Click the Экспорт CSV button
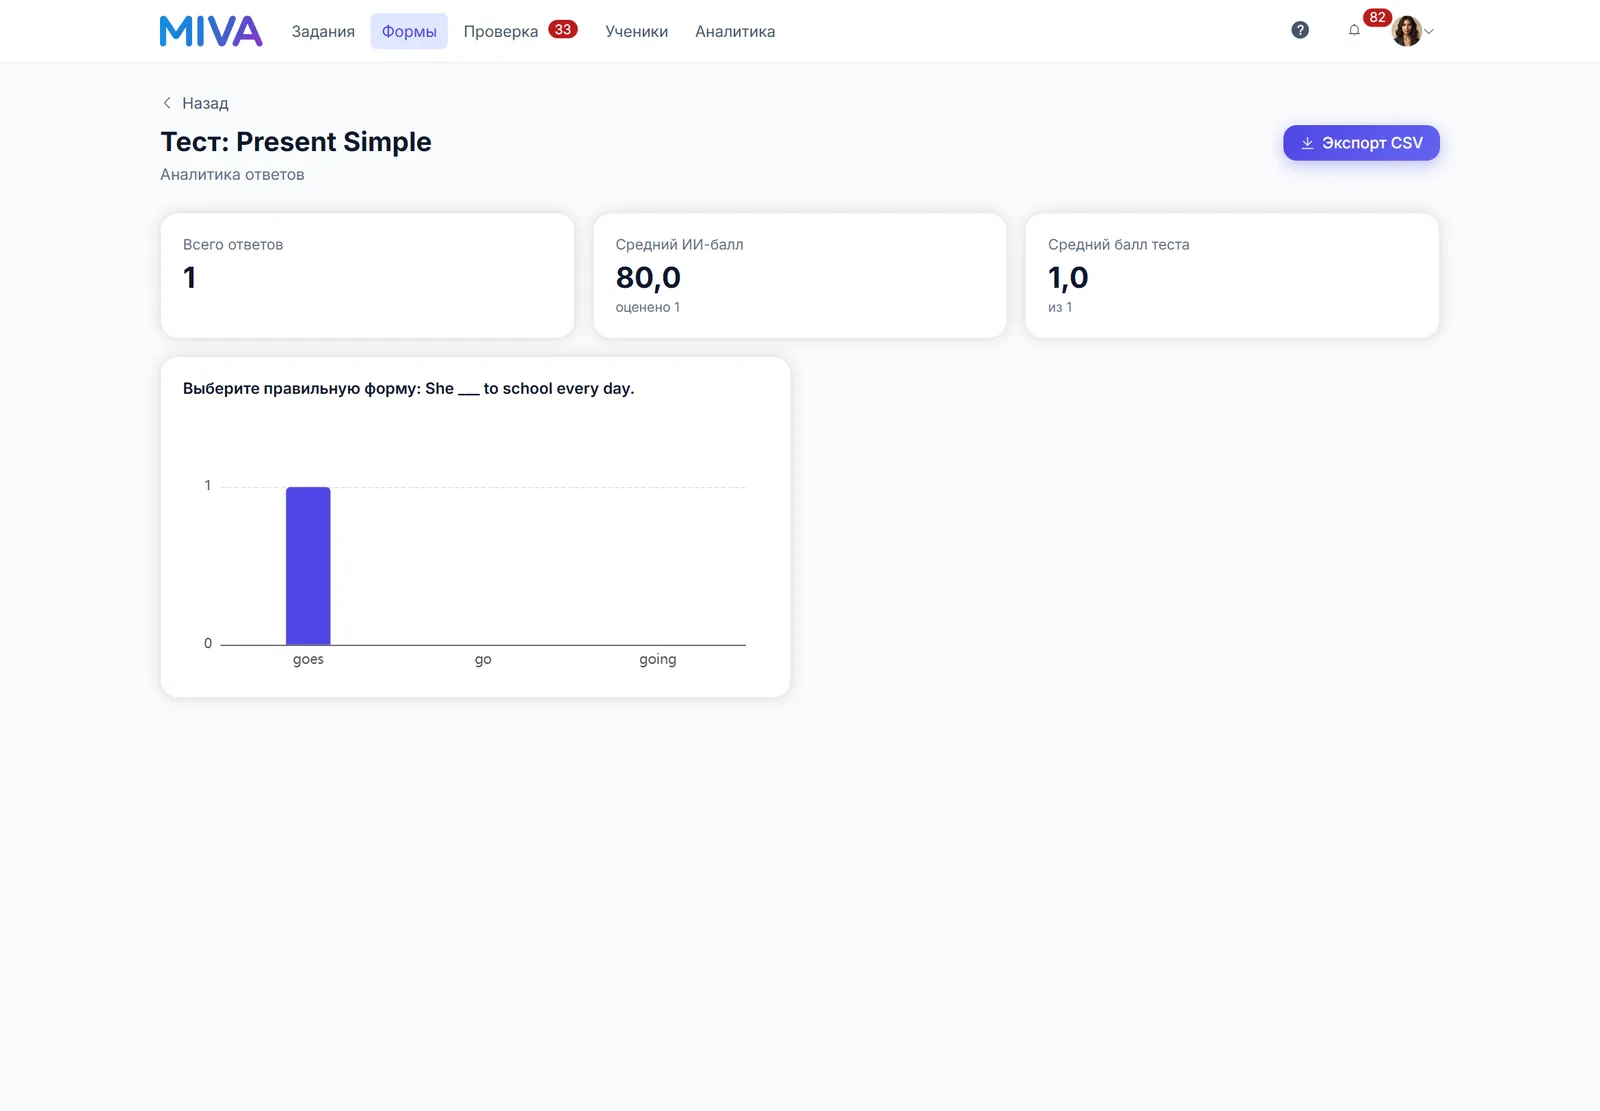The height and width of the screenshot is (1111, 1600). pos(1361,143)
